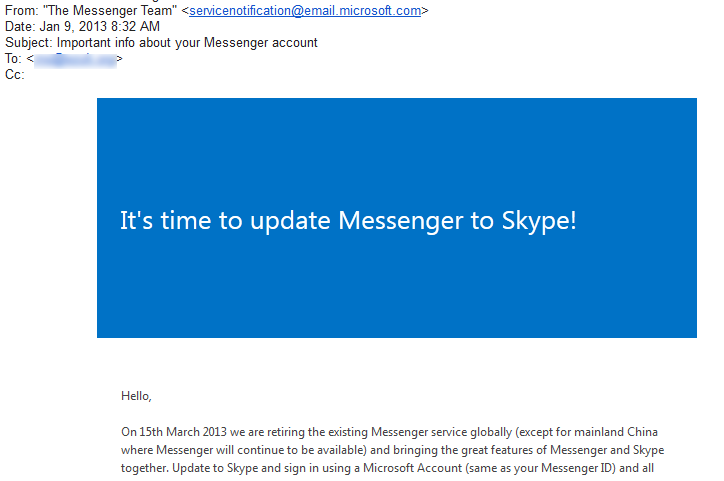
Task: Click the "Date:" header label
Action: point(20,27)
